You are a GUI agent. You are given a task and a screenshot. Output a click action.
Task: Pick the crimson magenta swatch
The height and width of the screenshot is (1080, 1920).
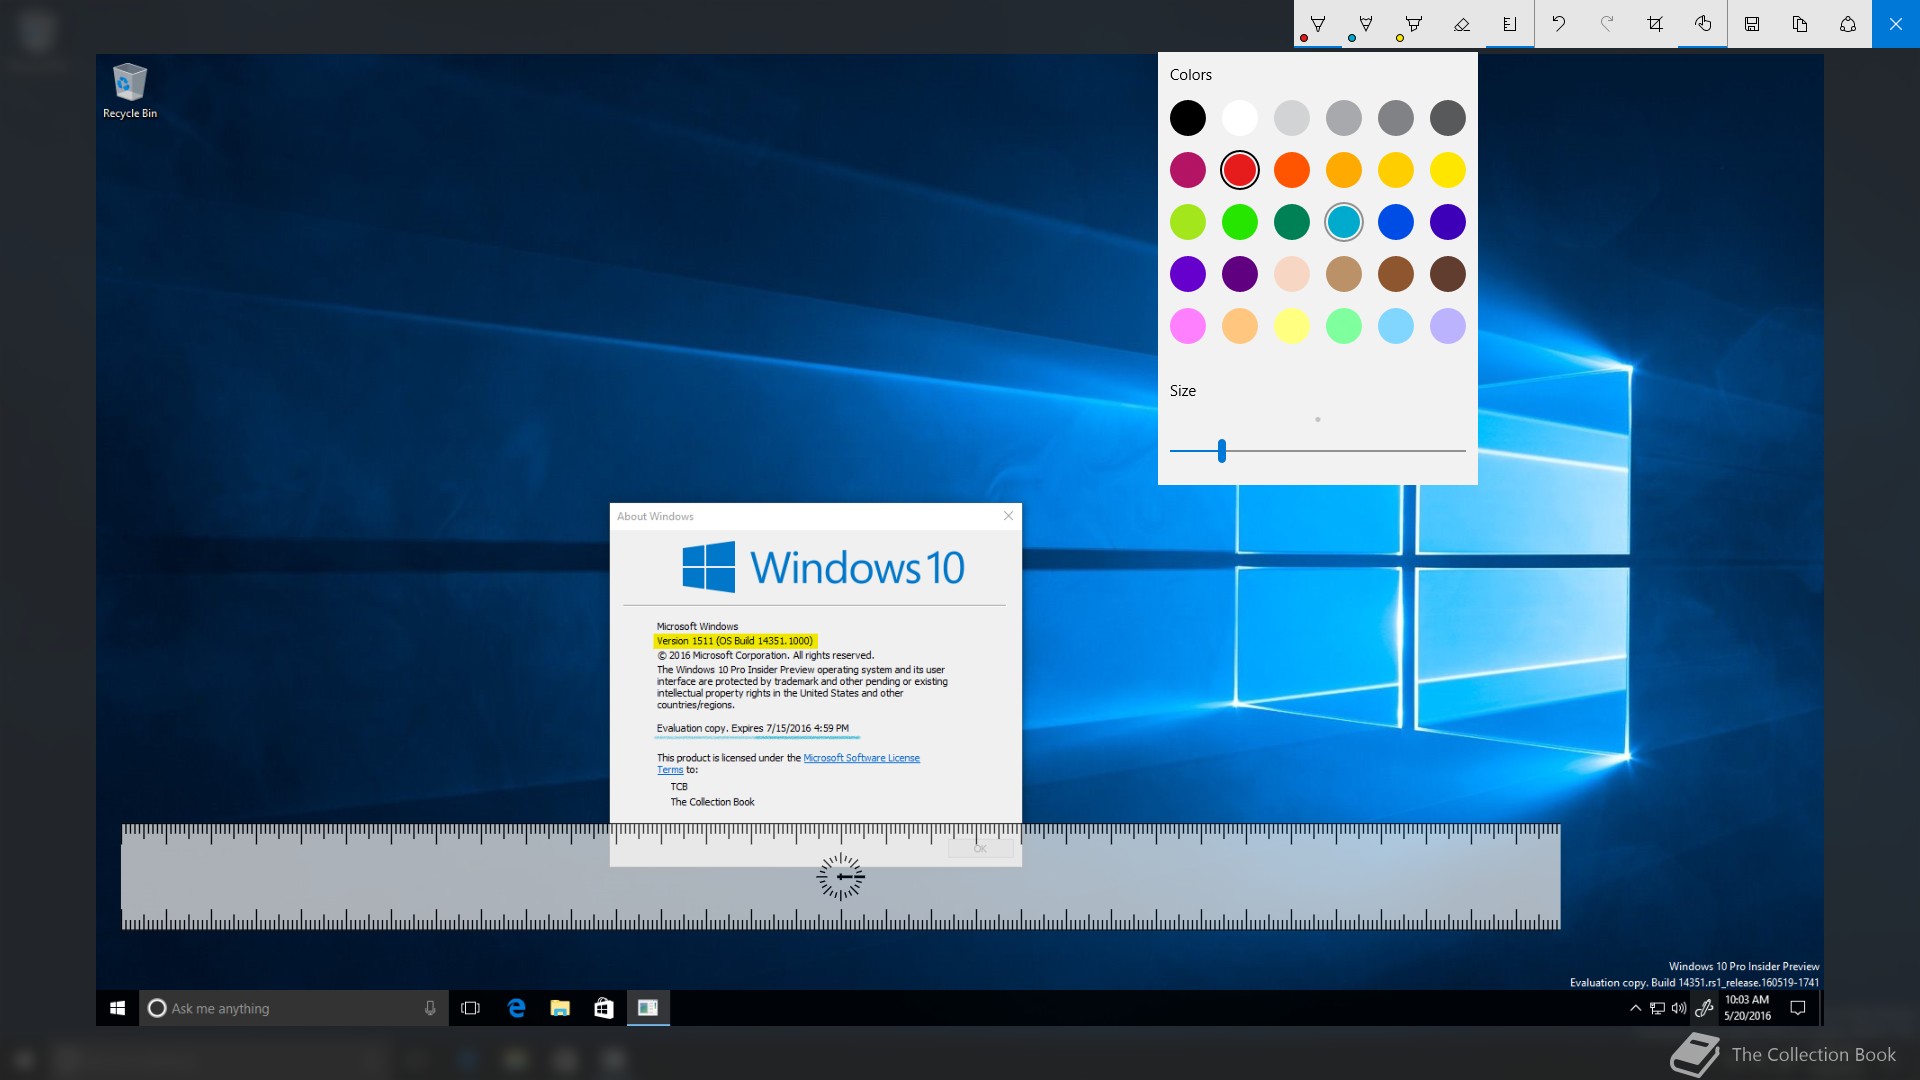point(1188,170)
